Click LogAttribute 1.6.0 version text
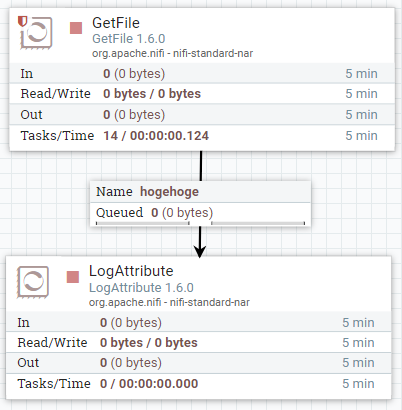The image size is (402, 410). point(141,288)
